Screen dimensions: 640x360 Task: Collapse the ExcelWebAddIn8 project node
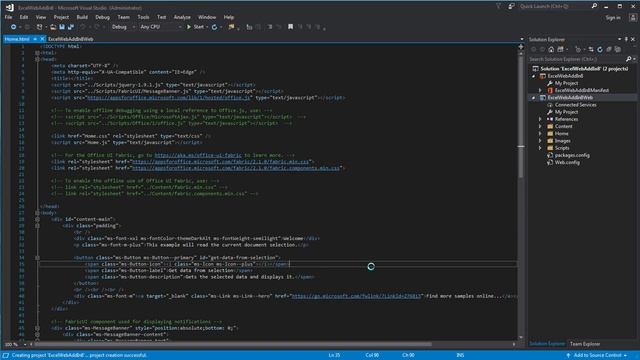(x=533, y=76)
